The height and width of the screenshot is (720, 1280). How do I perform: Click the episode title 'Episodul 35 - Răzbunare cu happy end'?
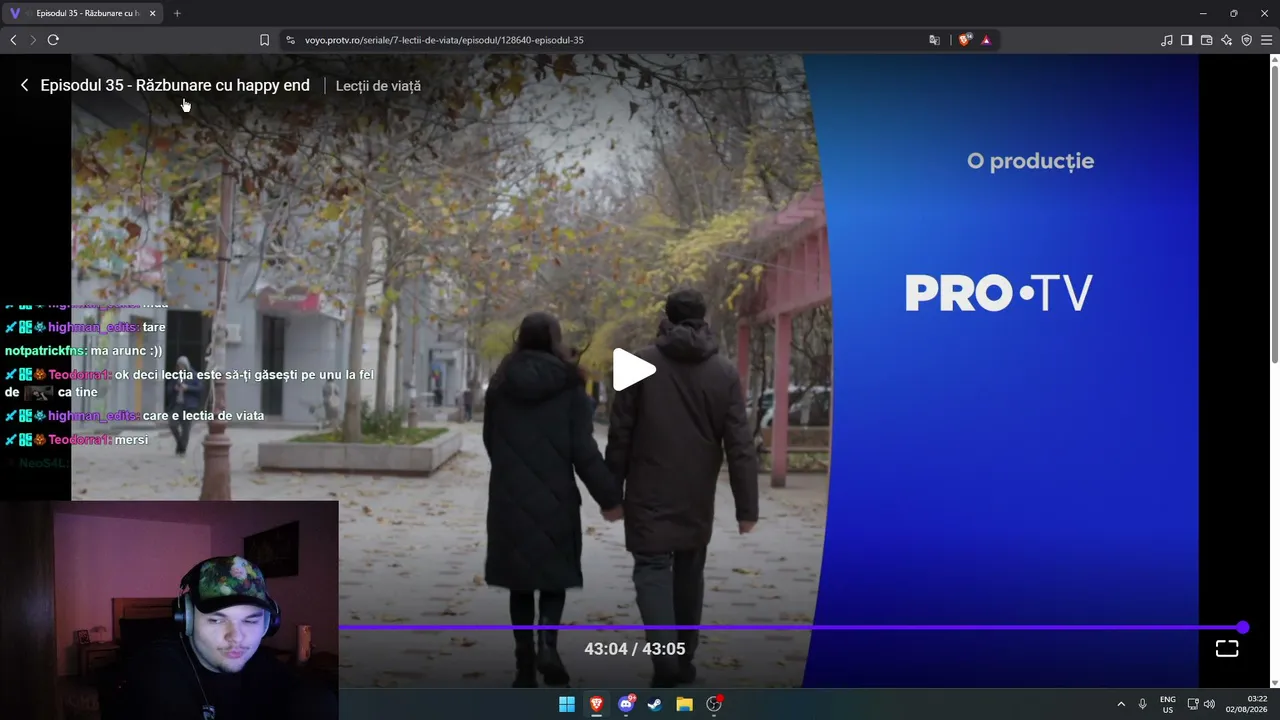(175, 86)
